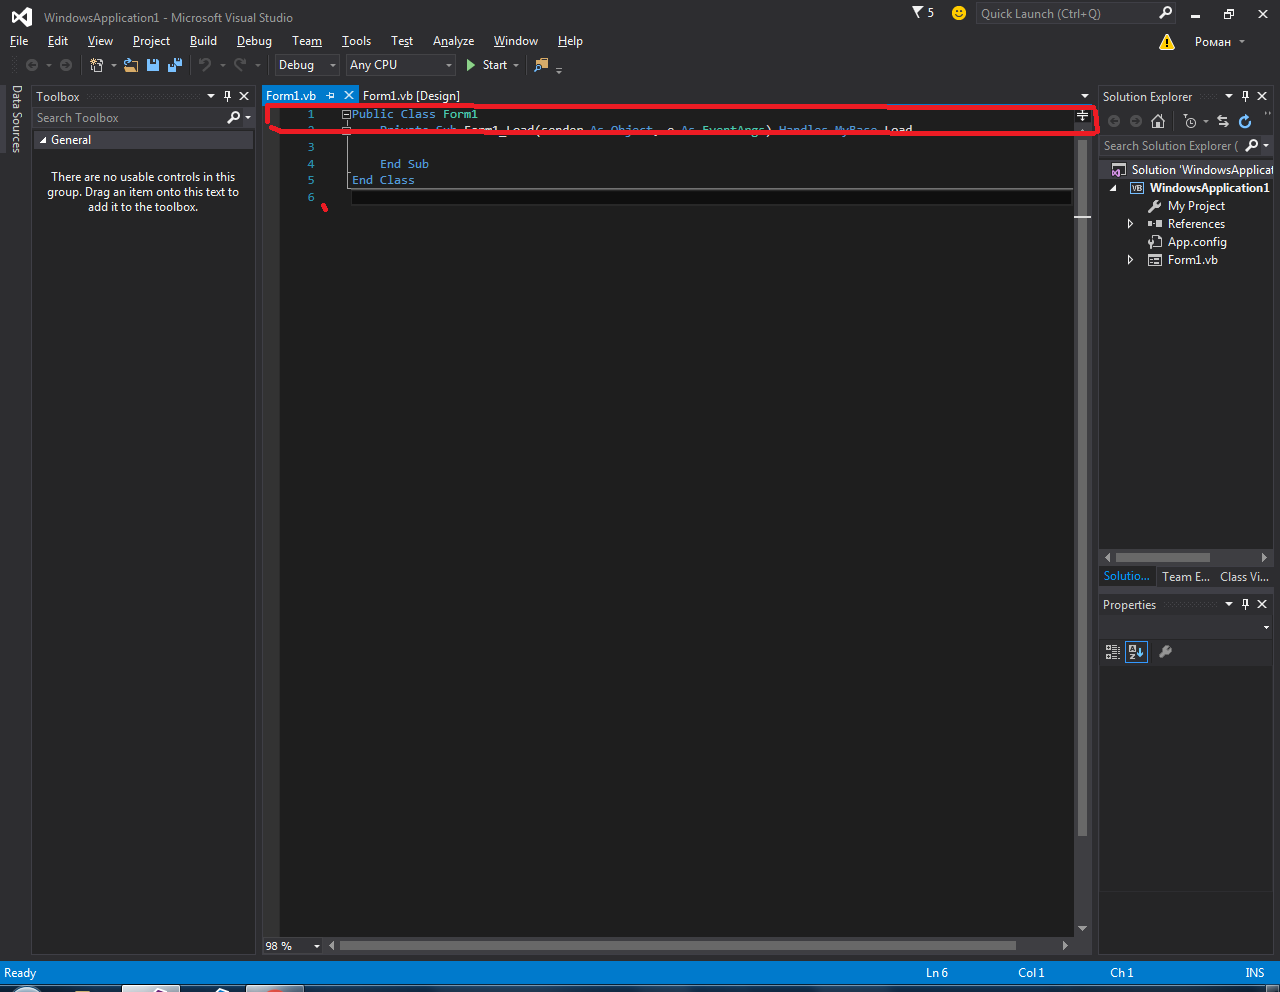1280x992 pixels.
Task: Click the Undo arrow in toolbar
Action: (205, 65)
